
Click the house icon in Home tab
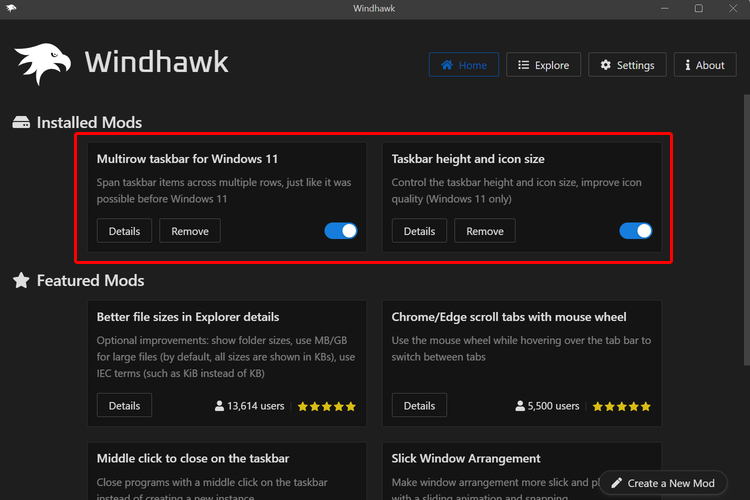tap(447, 65)
